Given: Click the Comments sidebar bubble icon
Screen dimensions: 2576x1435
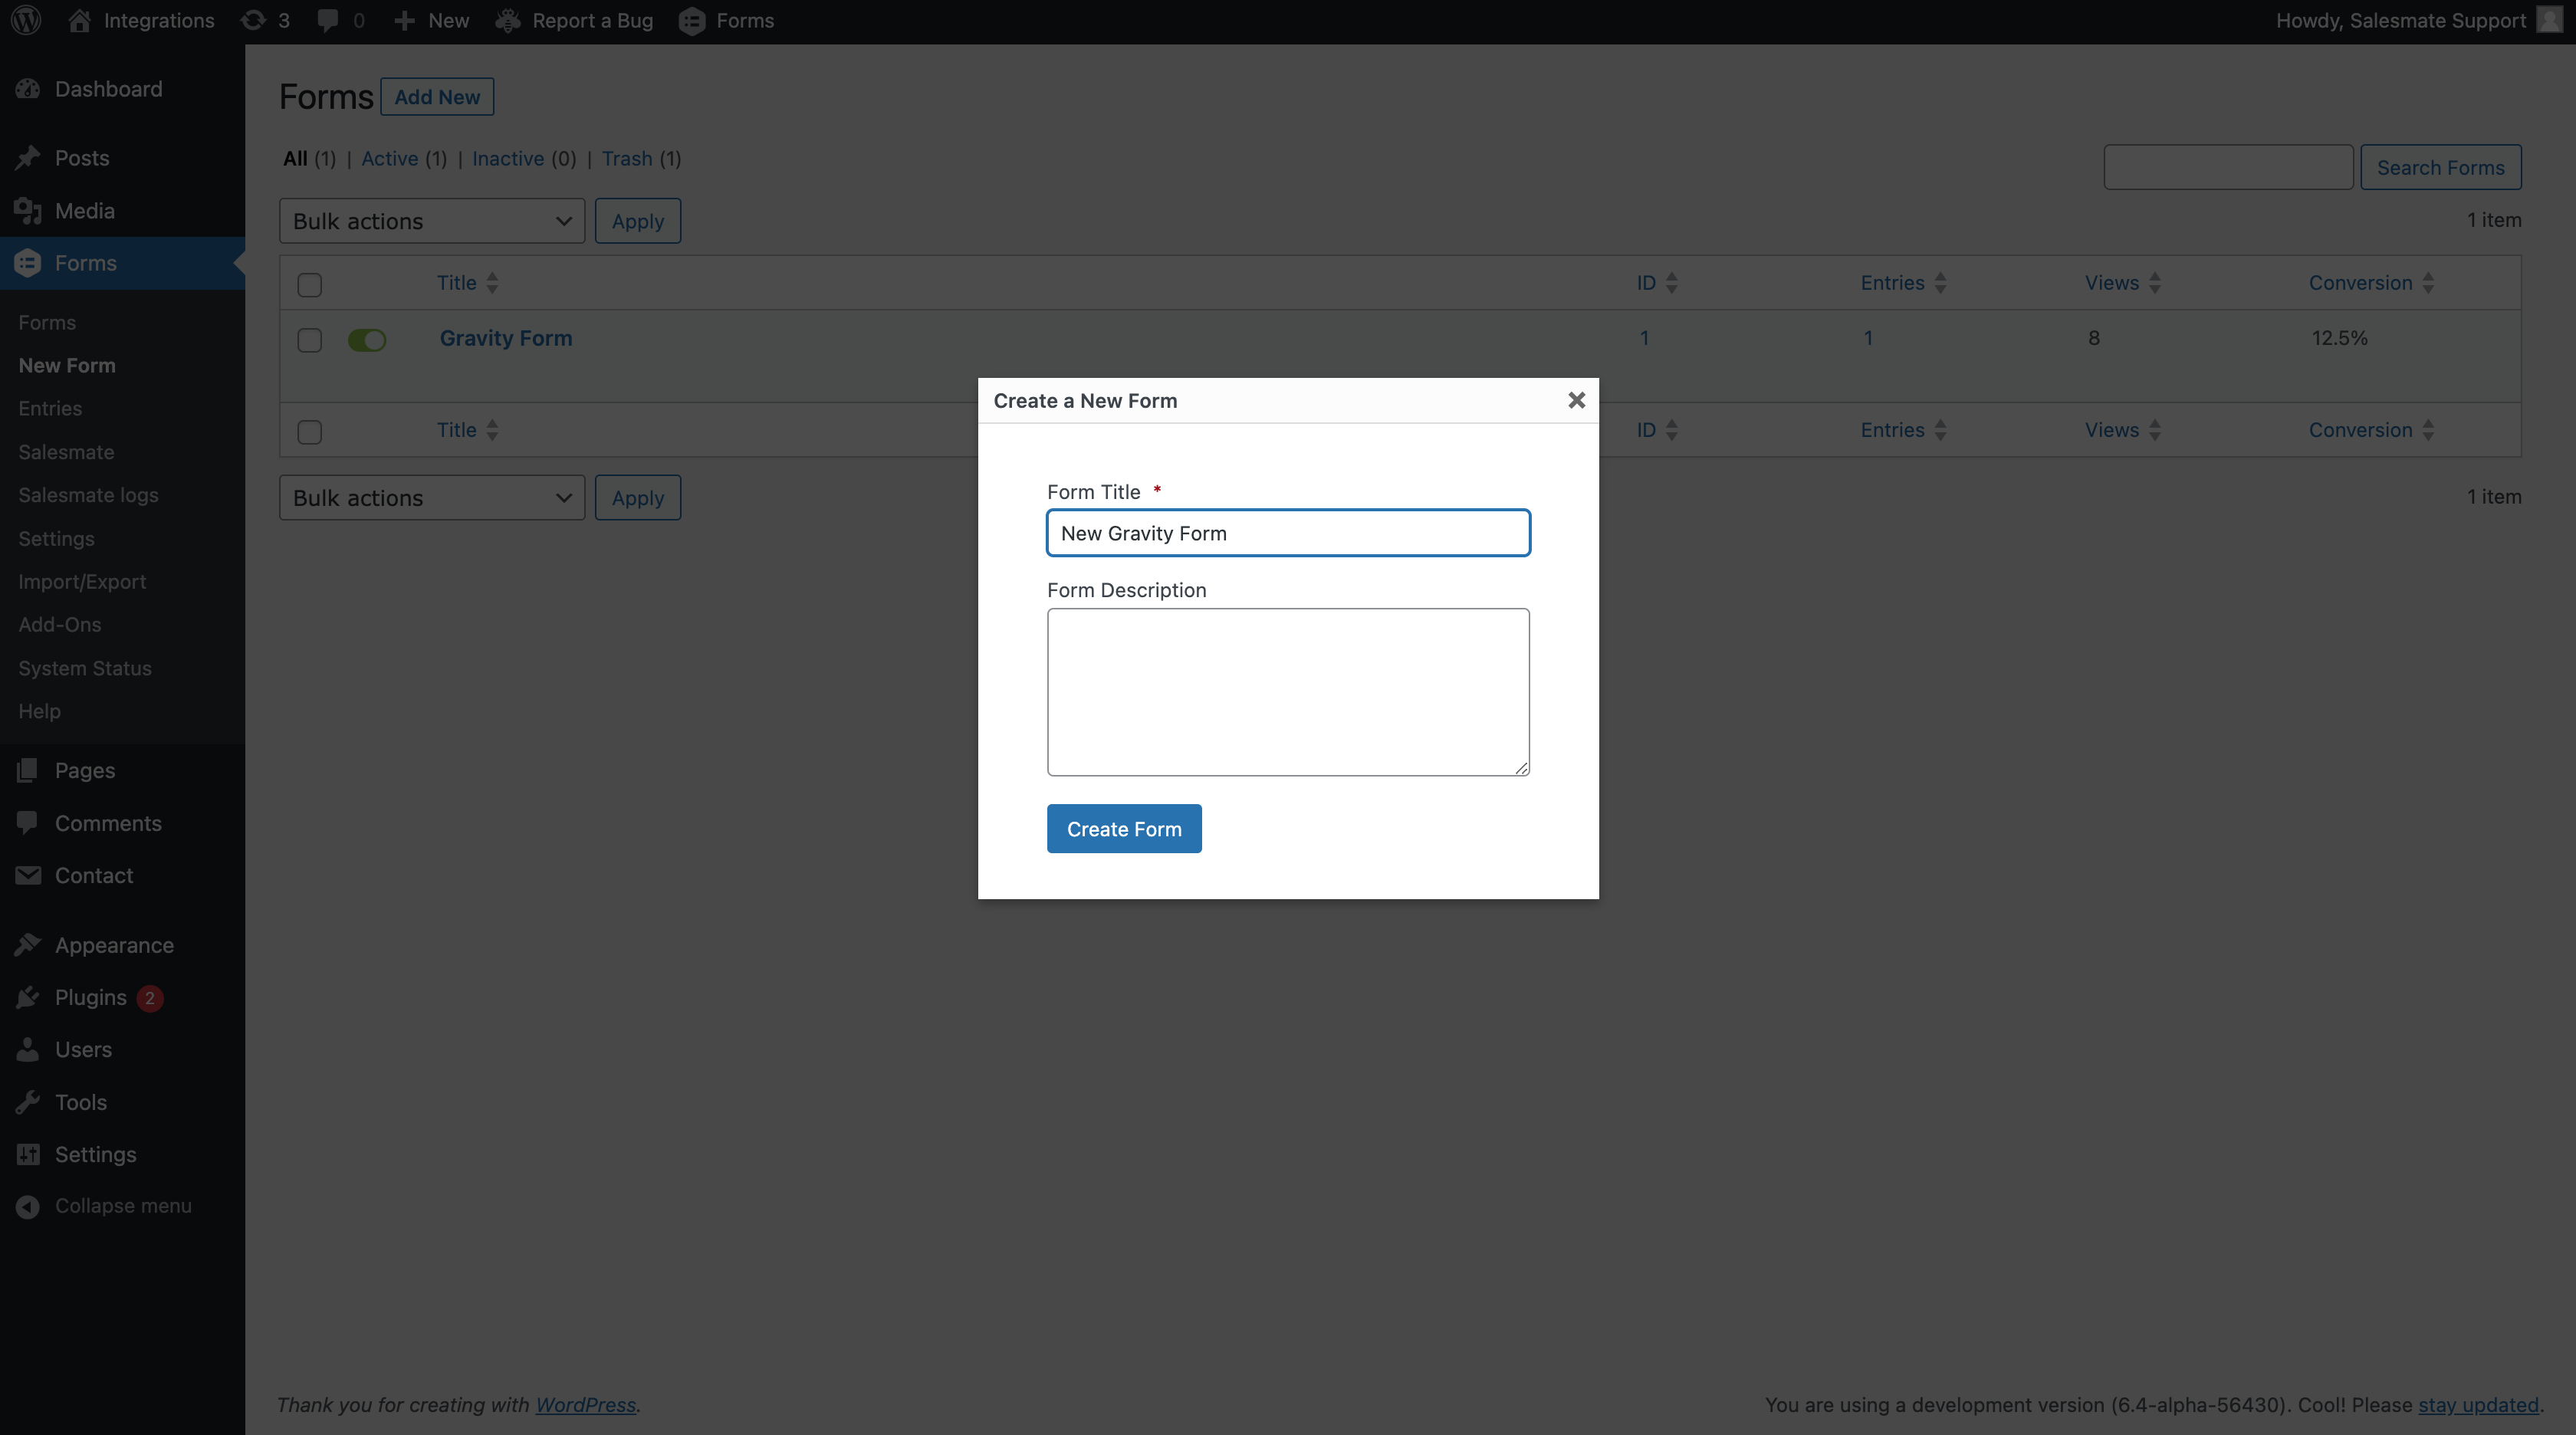Looking at the screenshot, I should [x=28, y=823].
